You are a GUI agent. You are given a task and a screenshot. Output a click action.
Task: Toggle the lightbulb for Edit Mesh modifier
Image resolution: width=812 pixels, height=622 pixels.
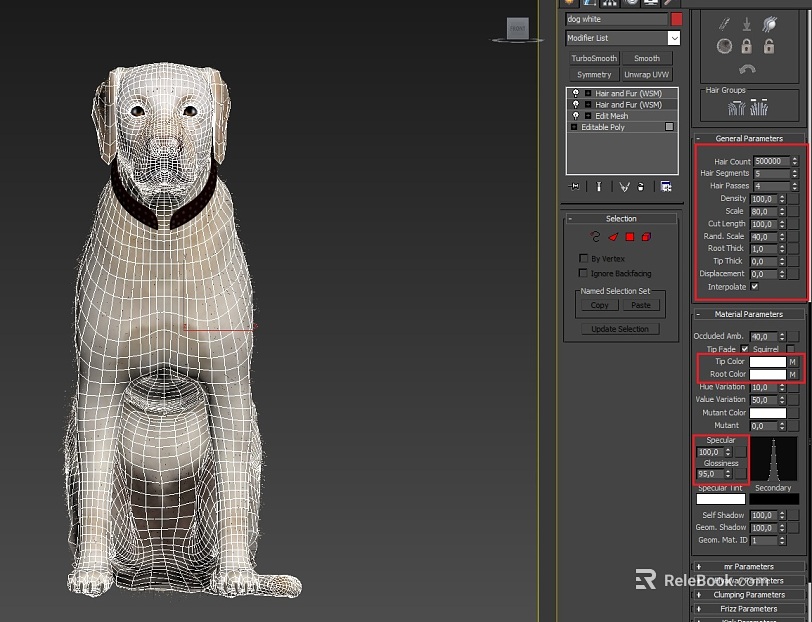click(x=575, y=115)
